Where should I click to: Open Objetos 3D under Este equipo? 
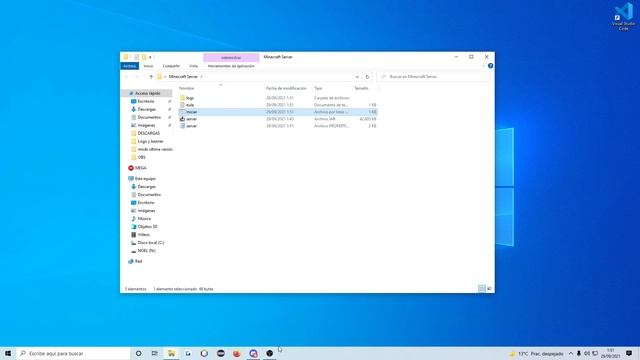pos(147,227)
